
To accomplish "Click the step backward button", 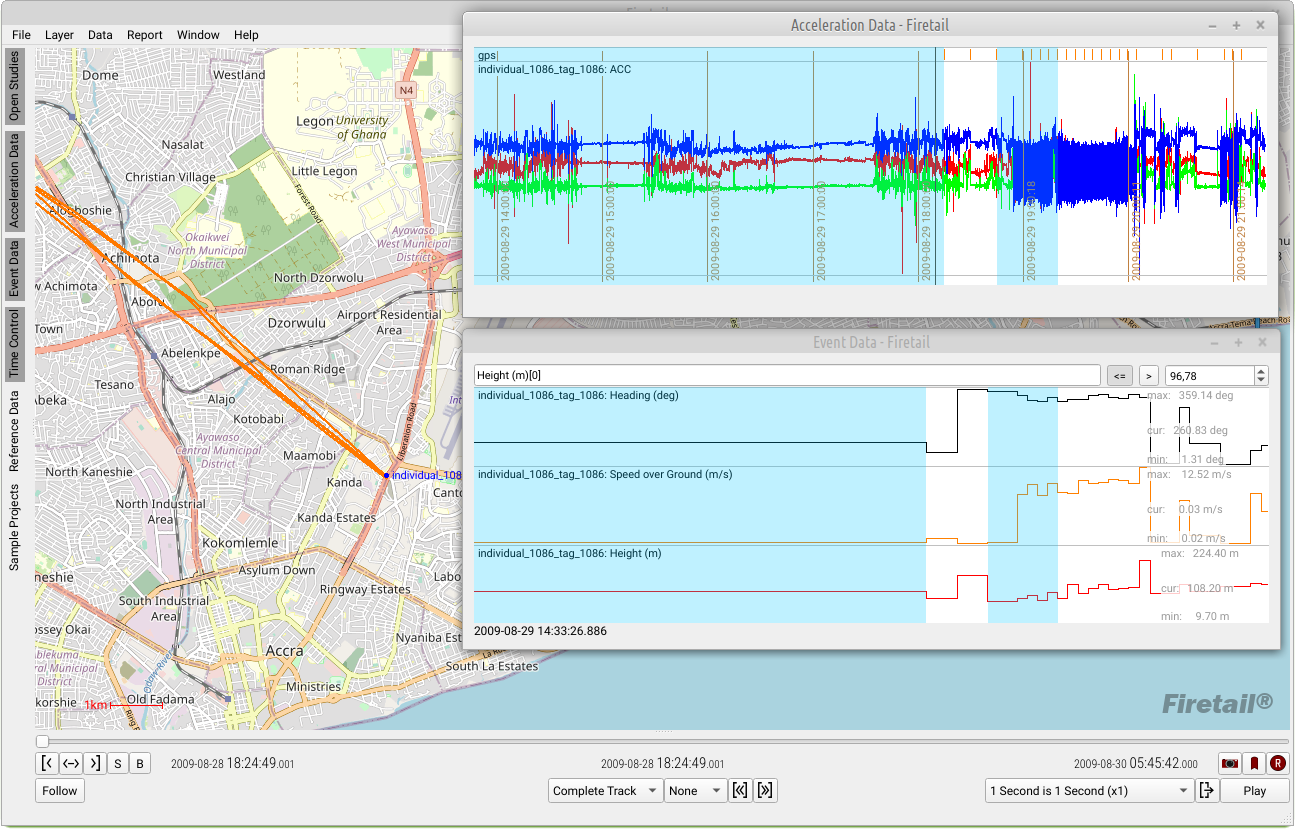I will (740, 790).
